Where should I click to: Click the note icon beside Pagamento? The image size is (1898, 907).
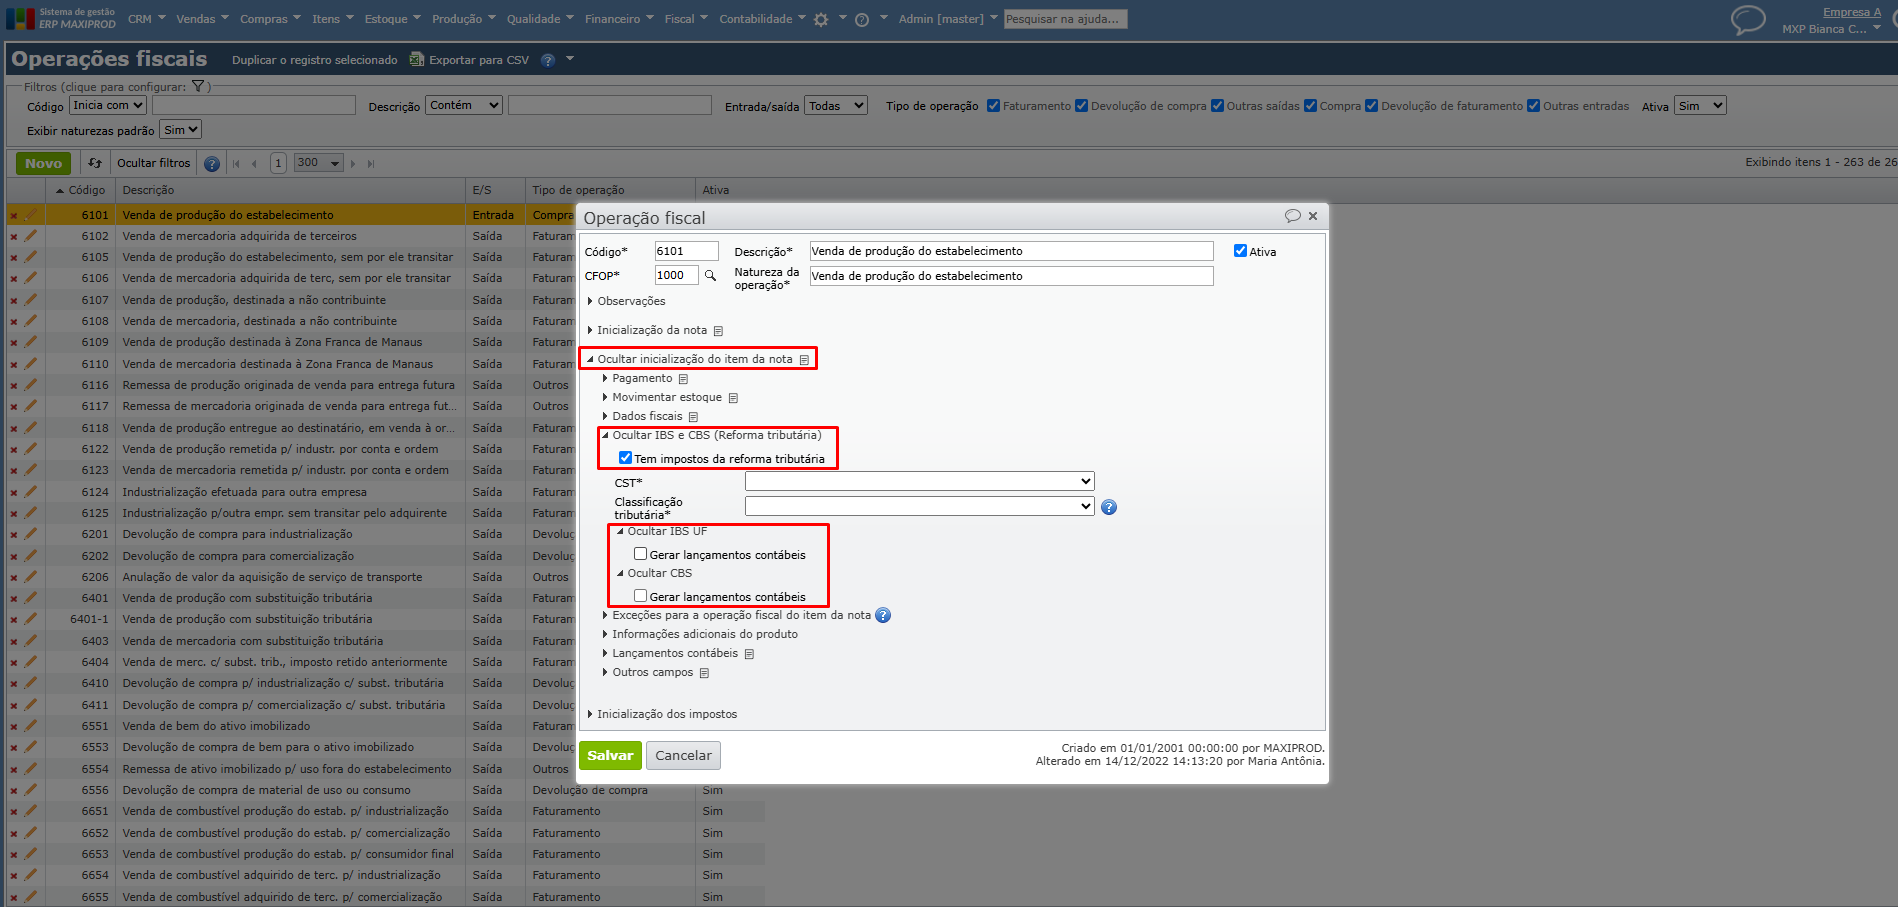pos(684,379)
